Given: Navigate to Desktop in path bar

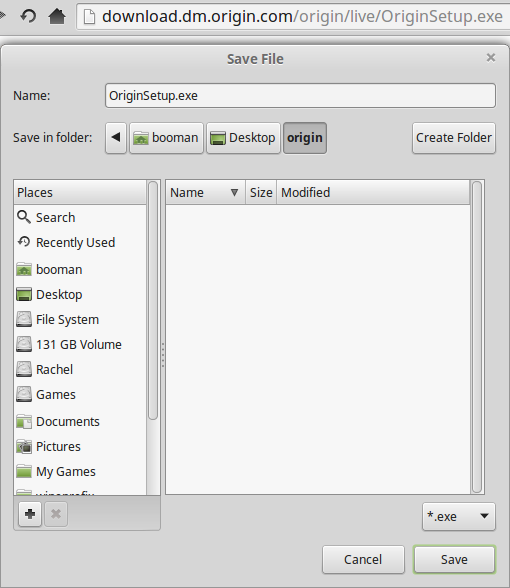Looking at the screenshot, I should pos(243,138).
